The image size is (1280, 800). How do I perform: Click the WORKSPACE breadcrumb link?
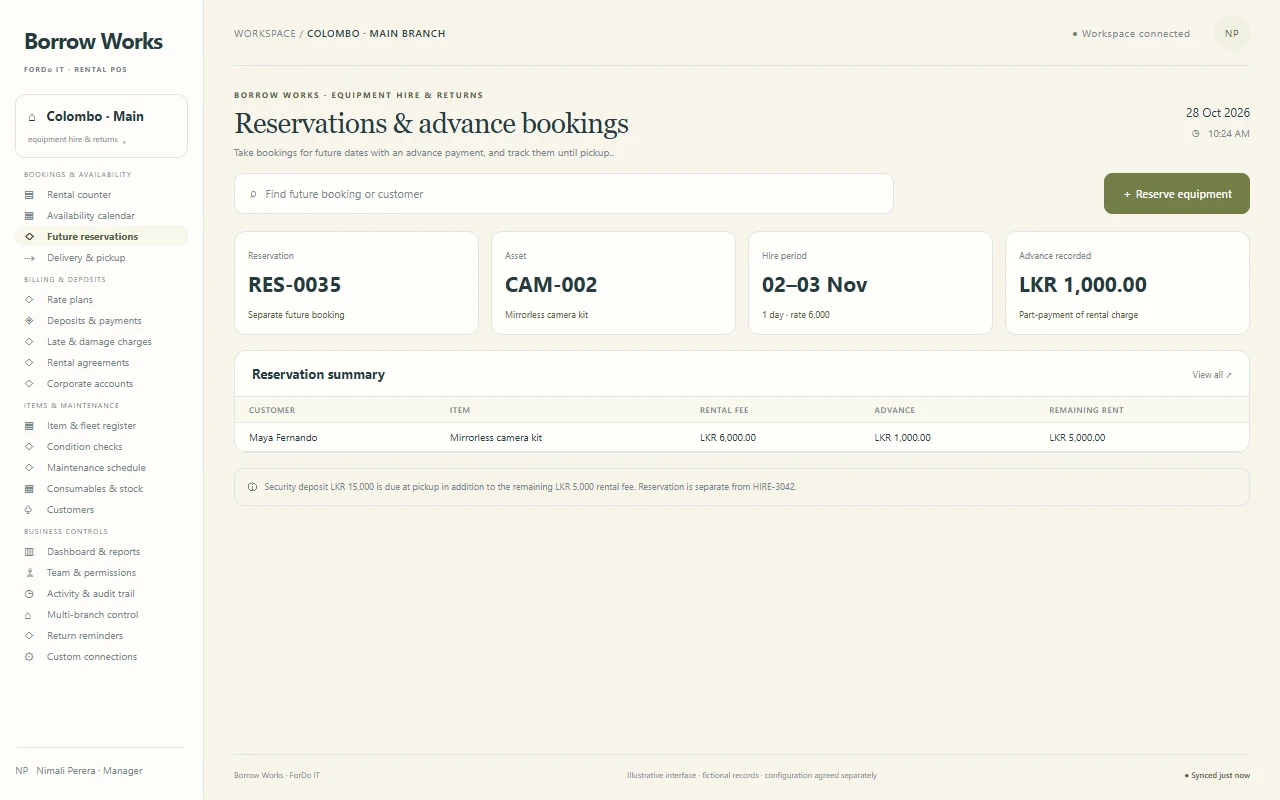(x=265, y=34)
